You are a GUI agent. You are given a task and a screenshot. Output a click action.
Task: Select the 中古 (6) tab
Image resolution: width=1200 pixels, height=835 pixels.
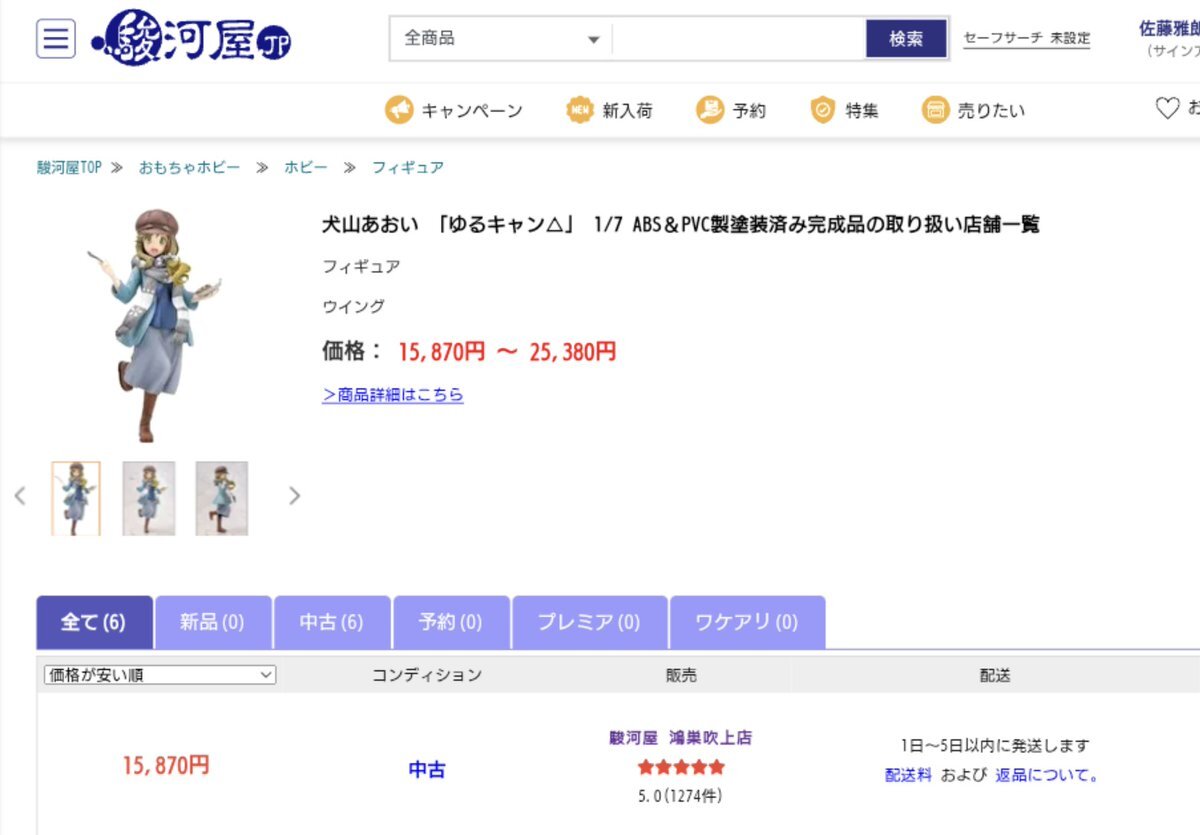point(331,622)
